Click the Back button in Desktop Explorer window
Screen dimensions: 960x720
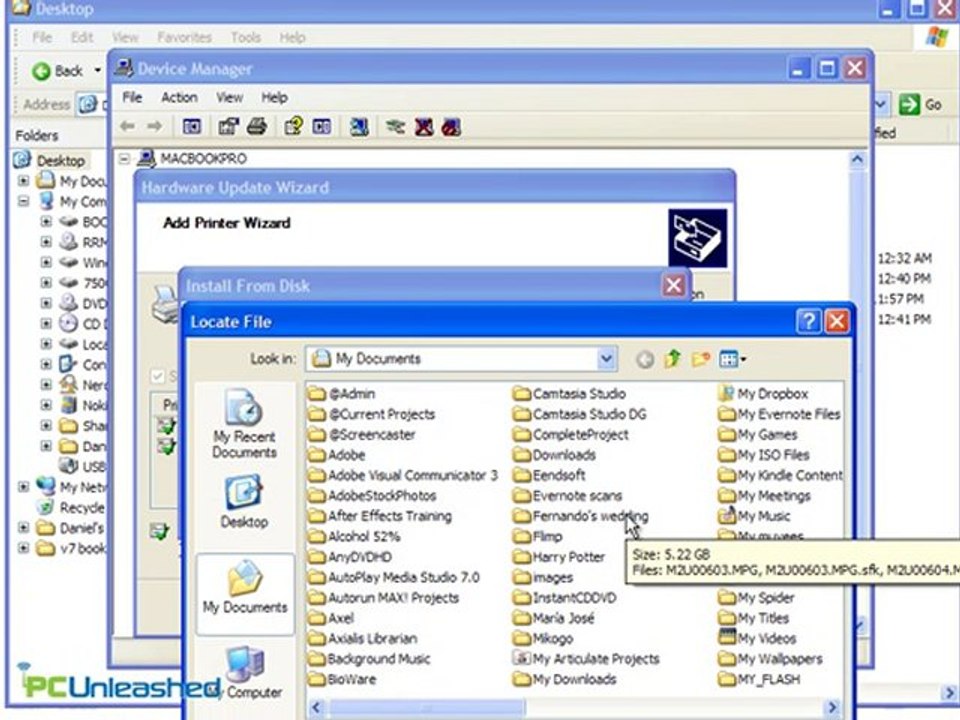click(58, 71)
